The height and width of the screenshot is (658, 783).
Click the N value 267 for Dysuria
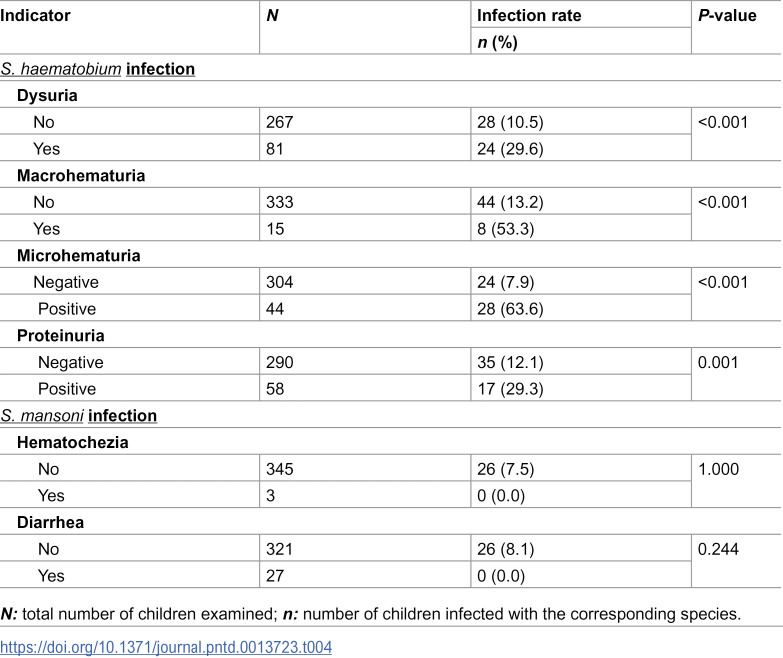[x=279, y=122]
